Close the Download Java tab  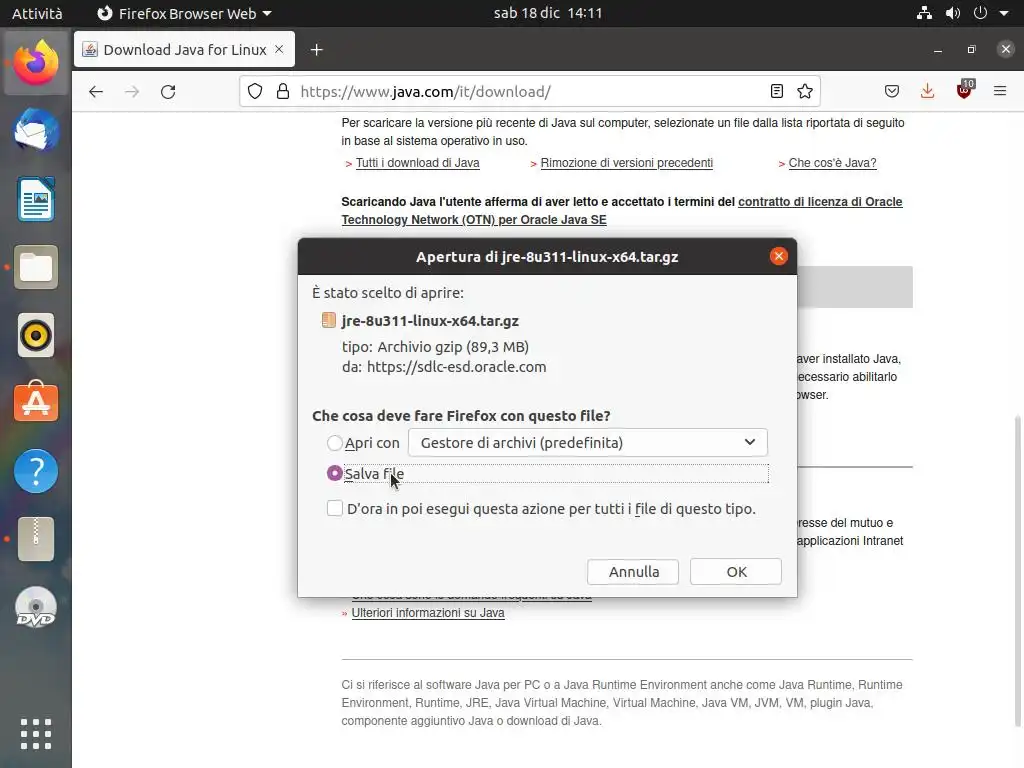(279, 49)
